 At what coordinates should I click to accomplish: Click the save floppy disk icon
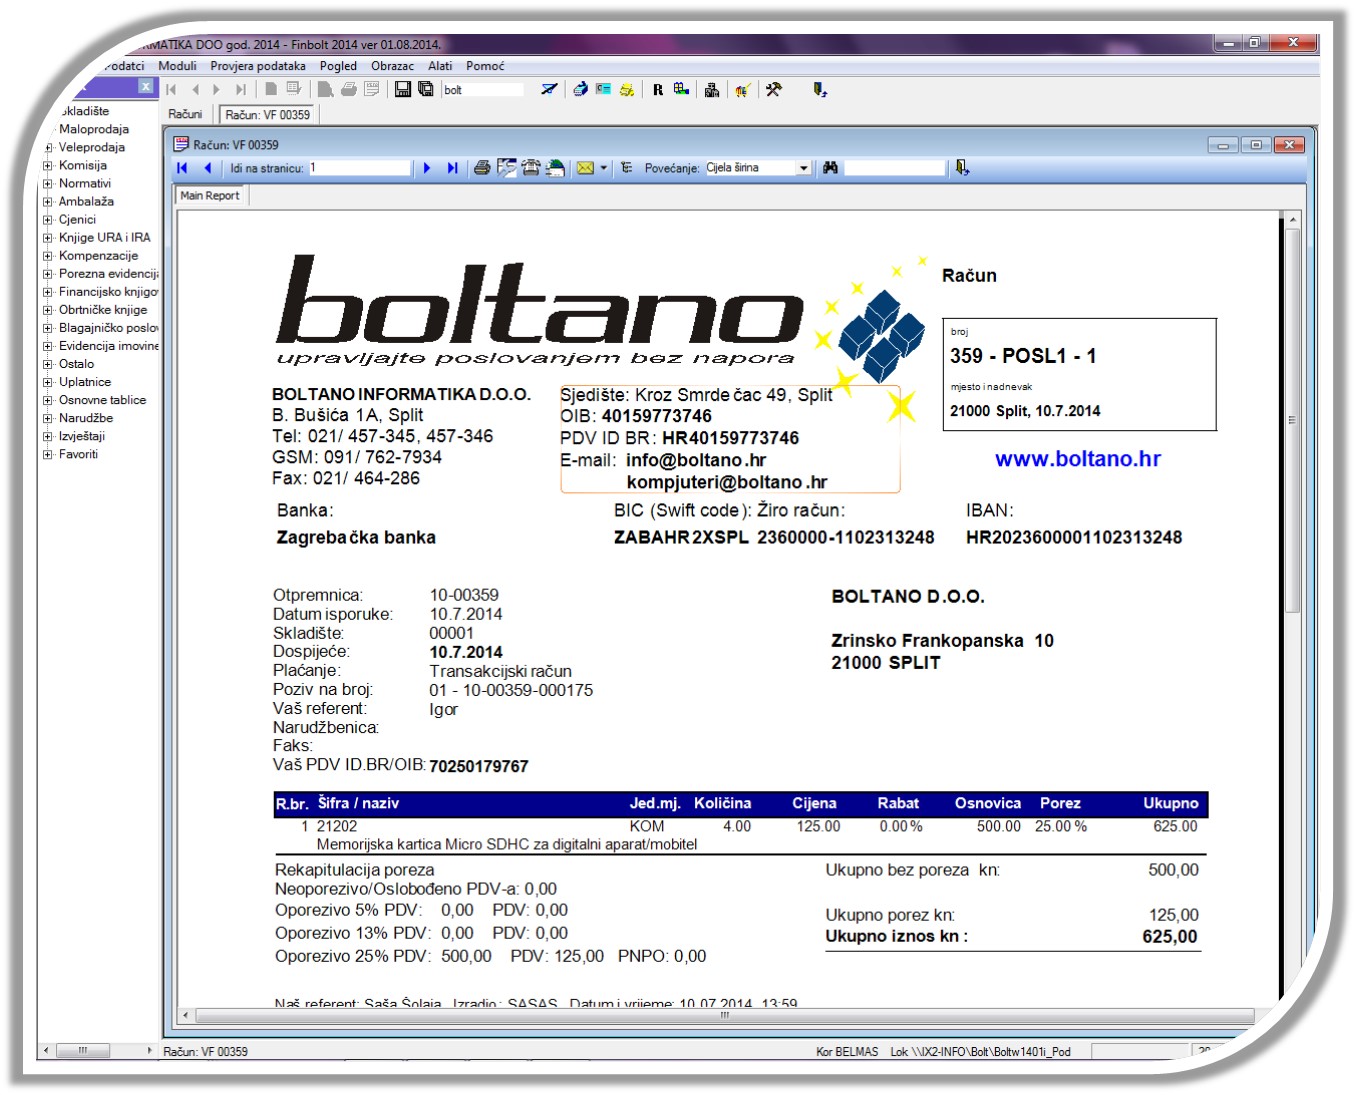click(x=403, y=89)
